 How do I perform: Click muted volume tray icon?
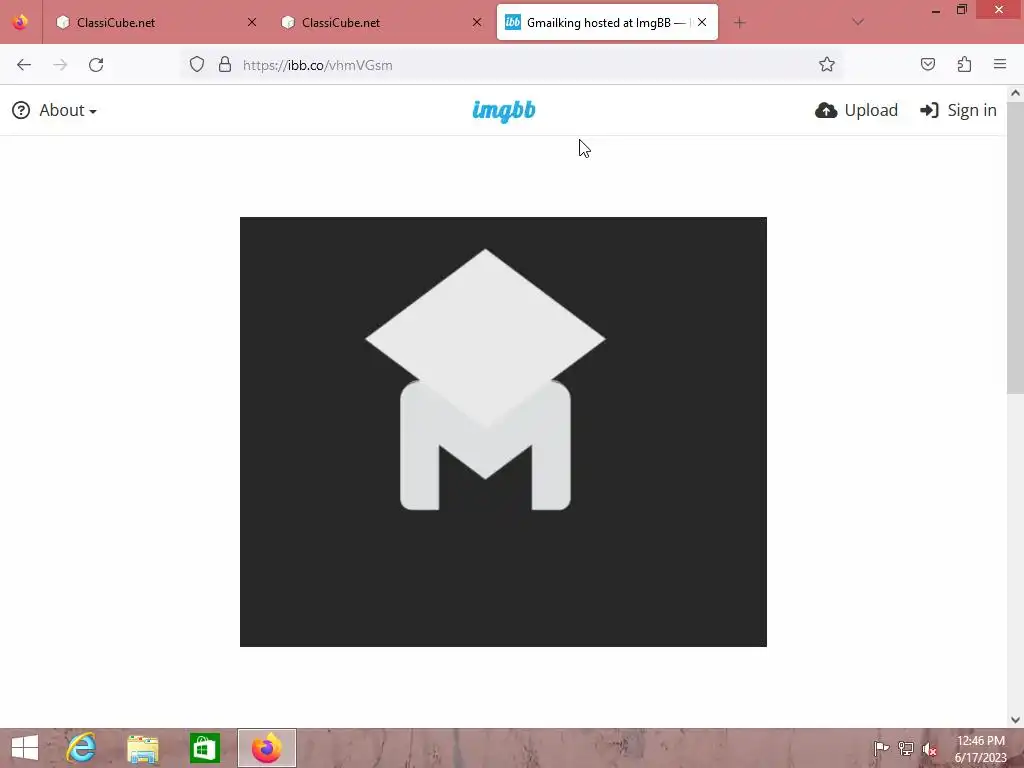[929, 749]
